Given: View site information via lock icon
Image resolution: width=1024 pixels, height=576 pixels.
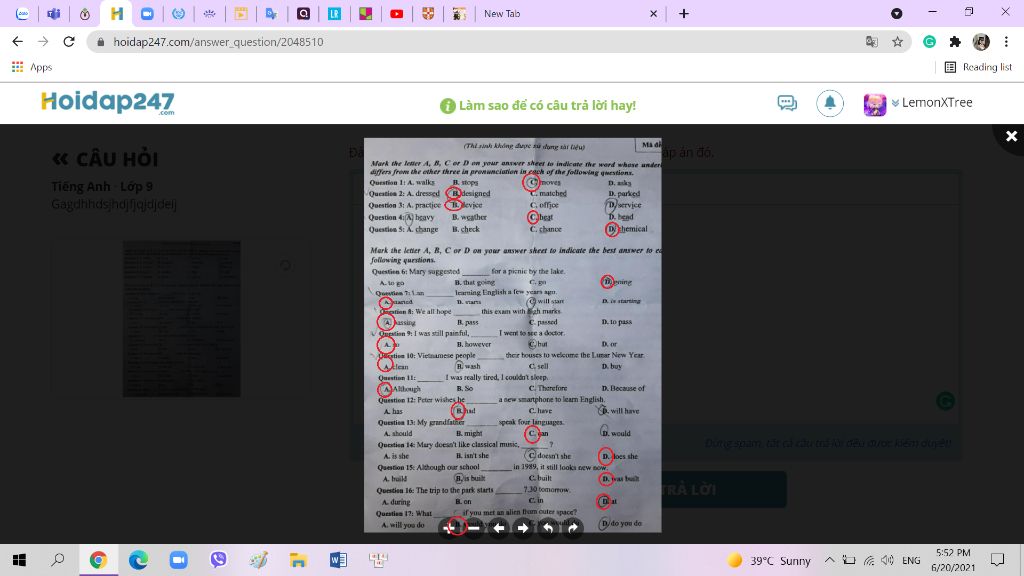Looking at the screenshot, I should click(x=101, y=42).
